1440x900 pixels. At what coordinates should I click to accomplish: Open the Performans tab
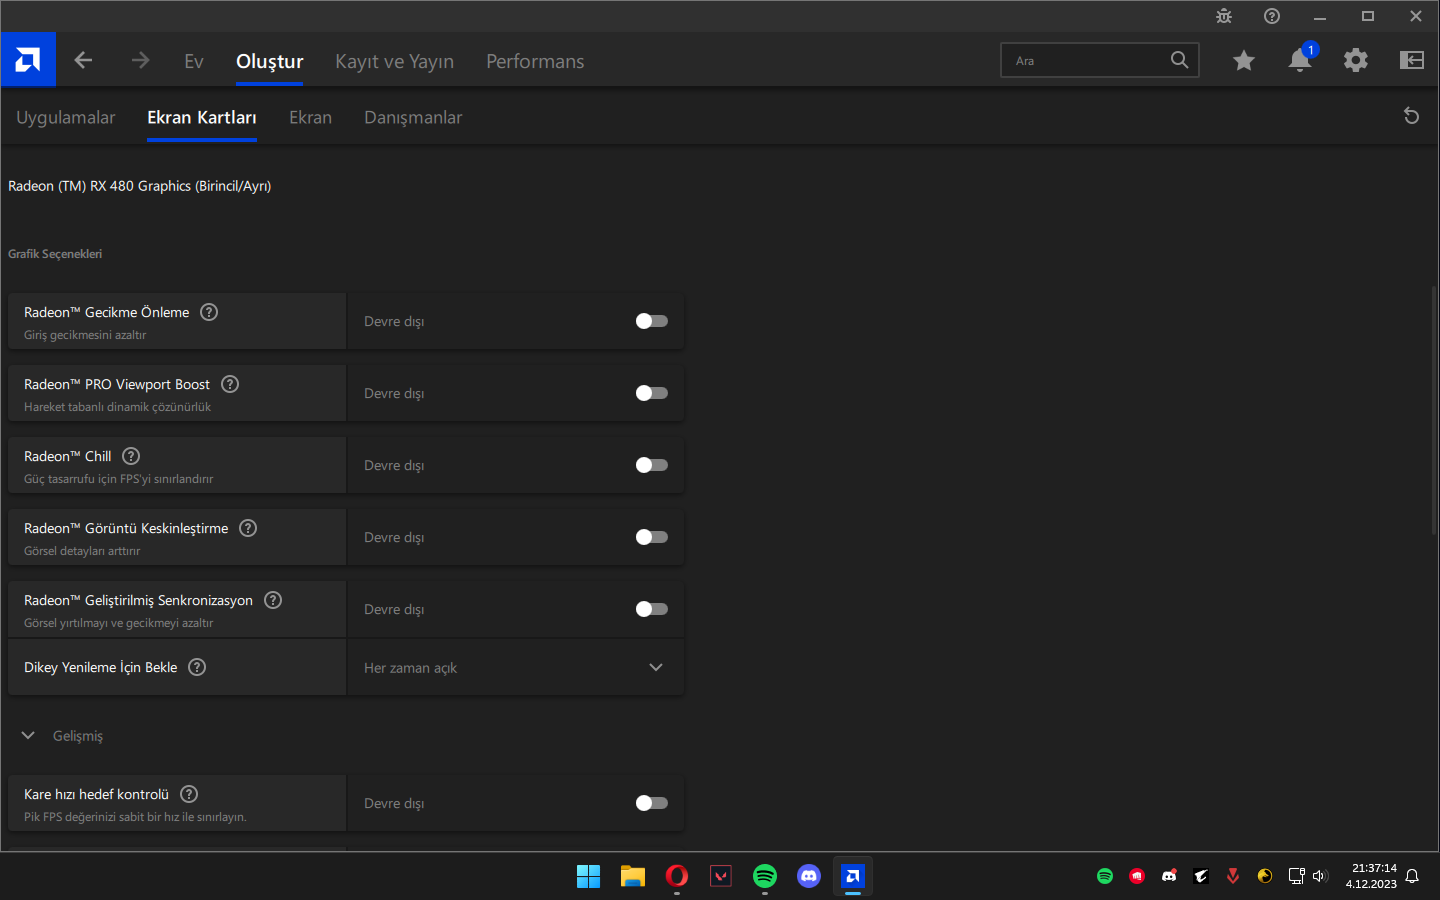point(535,61)
